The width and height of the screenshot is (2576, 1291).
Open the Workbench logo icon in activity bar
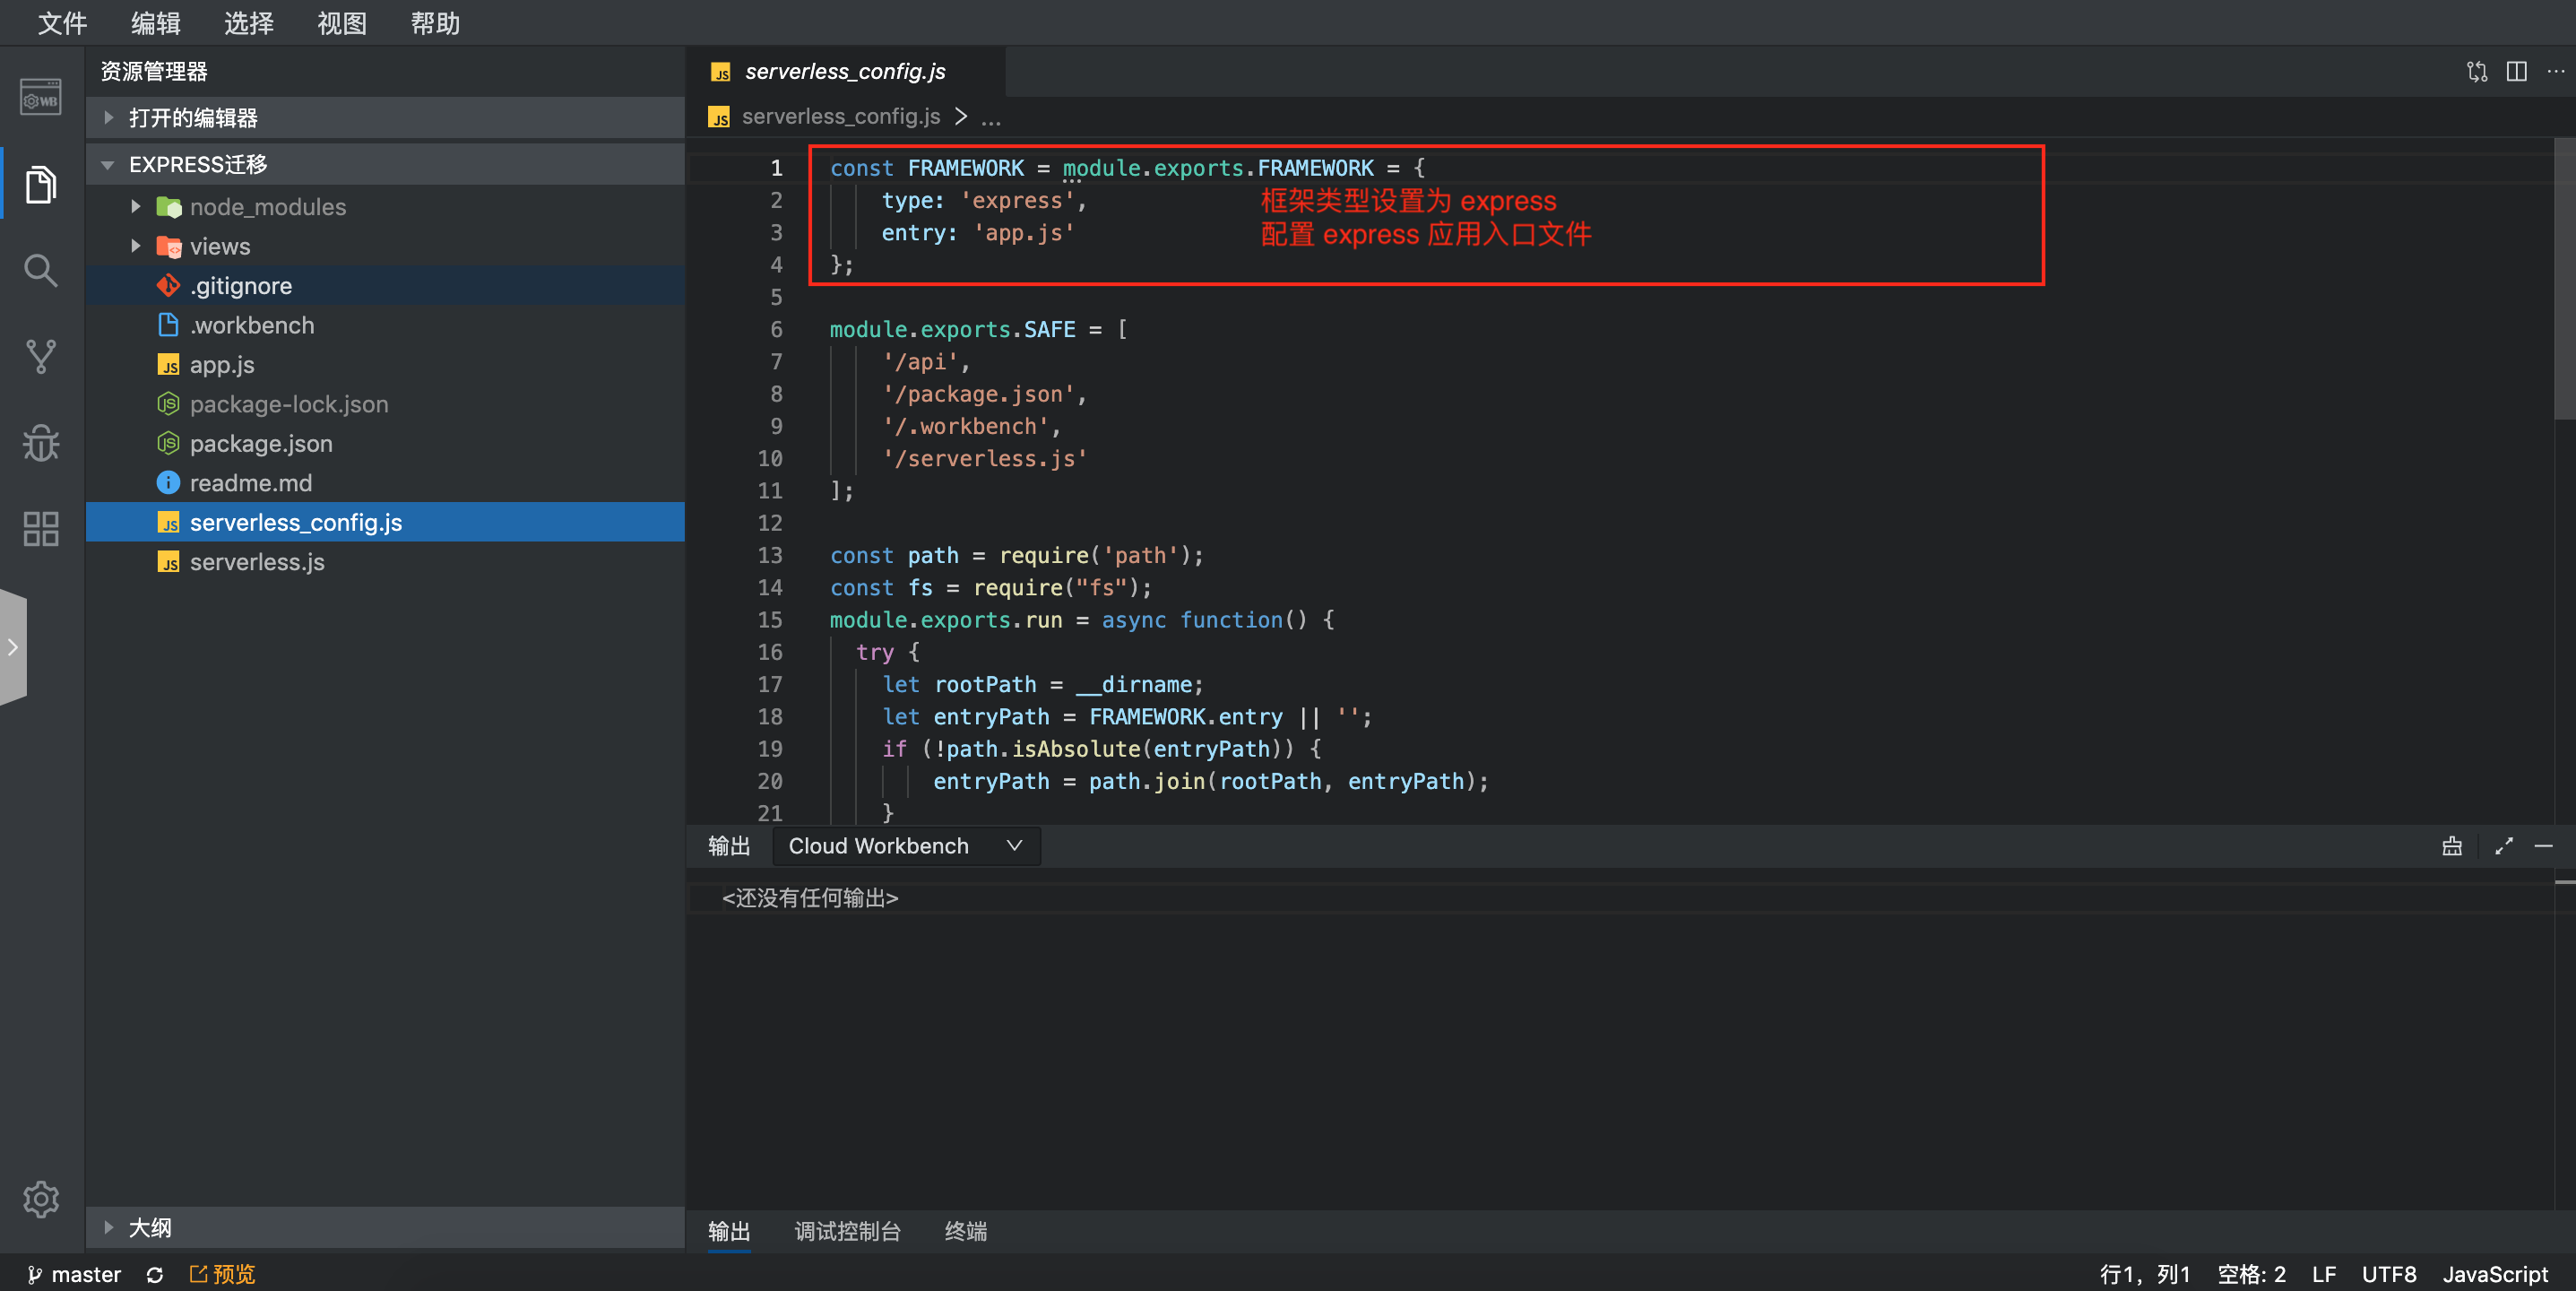[41, 98]
